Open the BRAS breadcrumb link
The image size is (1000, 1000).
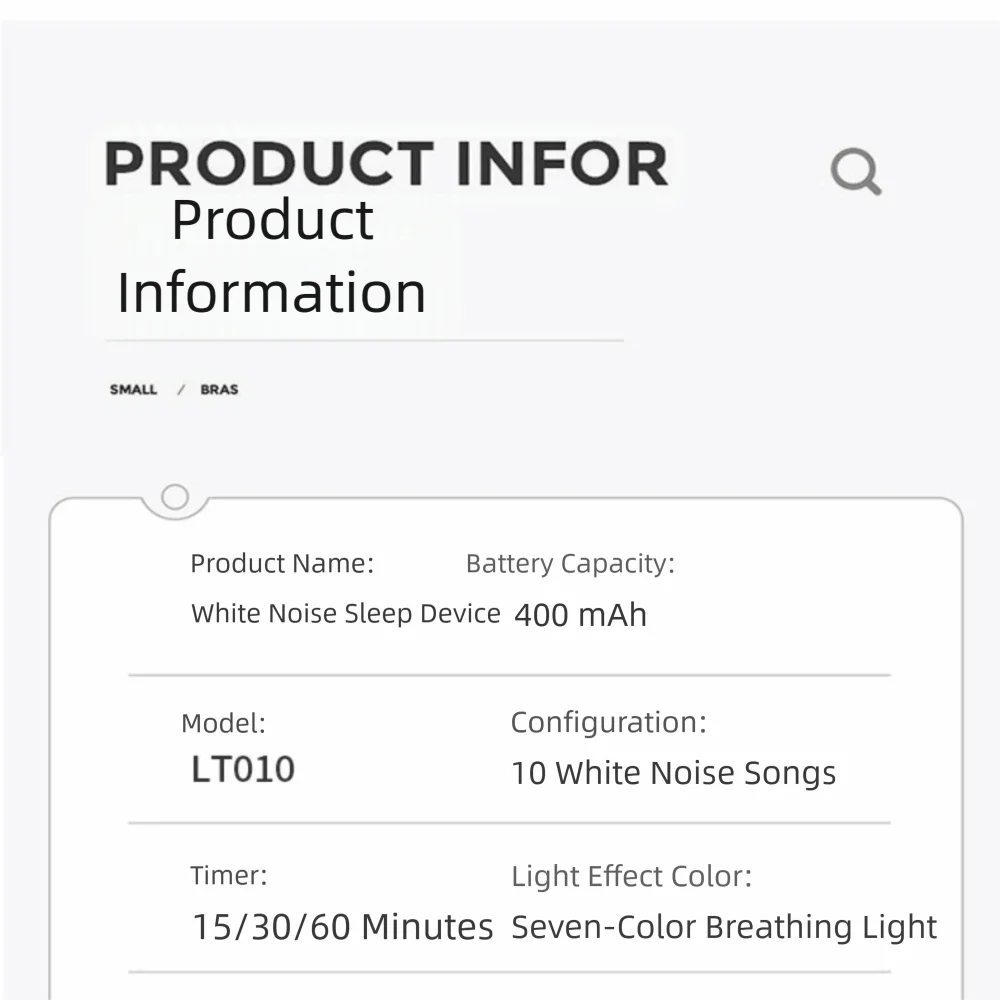tap(219, 390)
